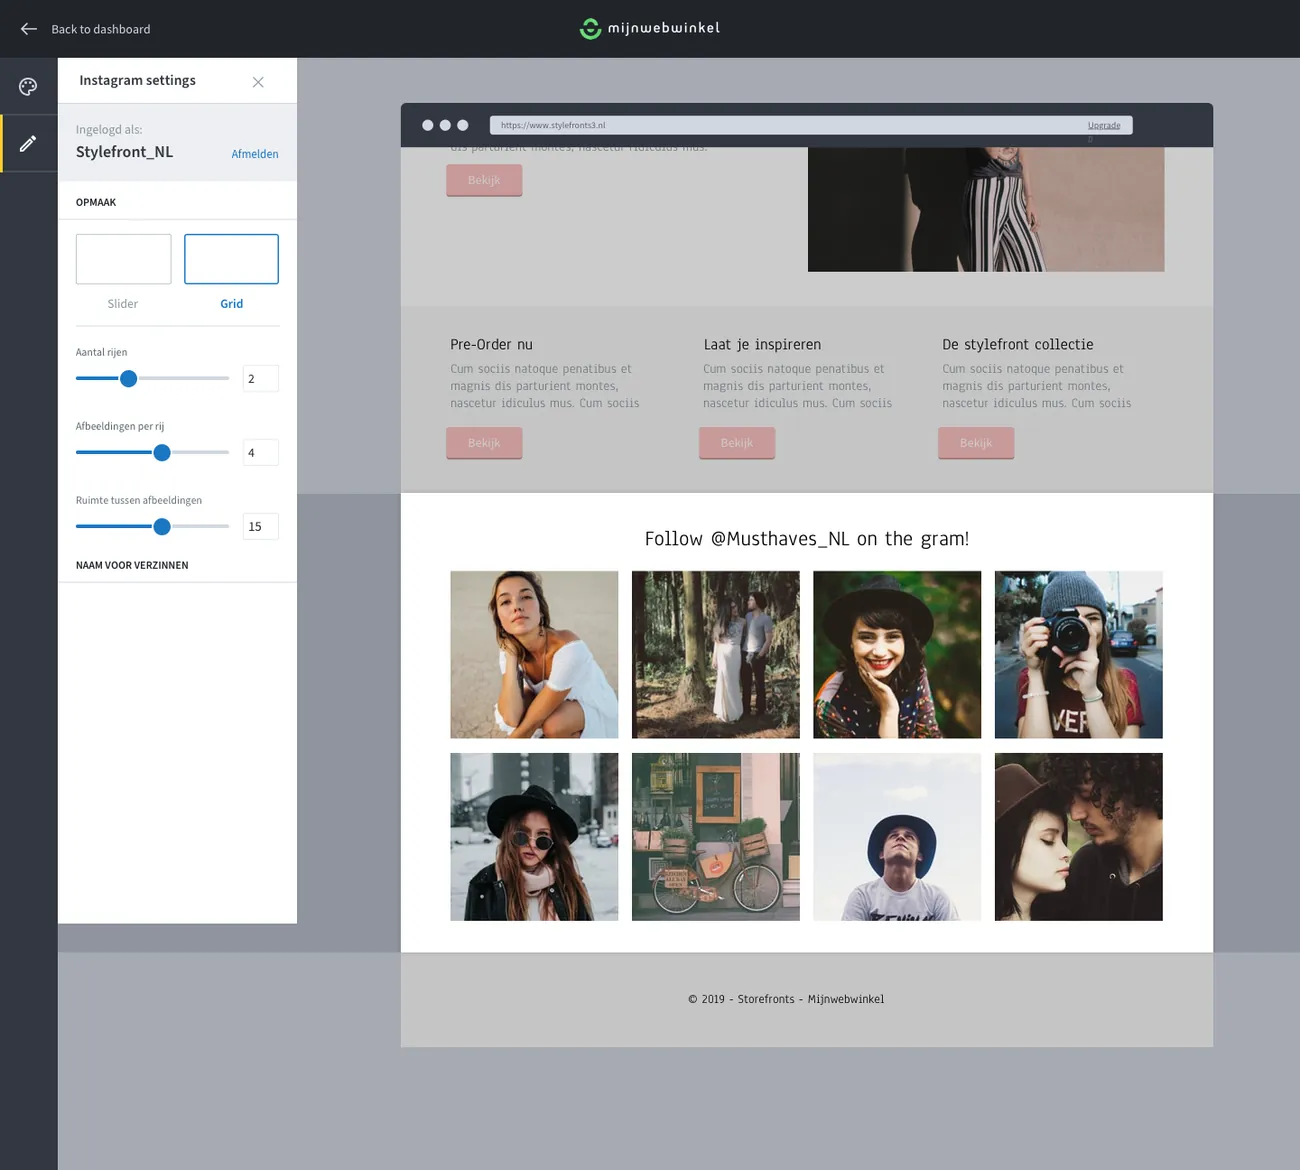Open the bicycle storefront photo

click(x=716, y=837)
